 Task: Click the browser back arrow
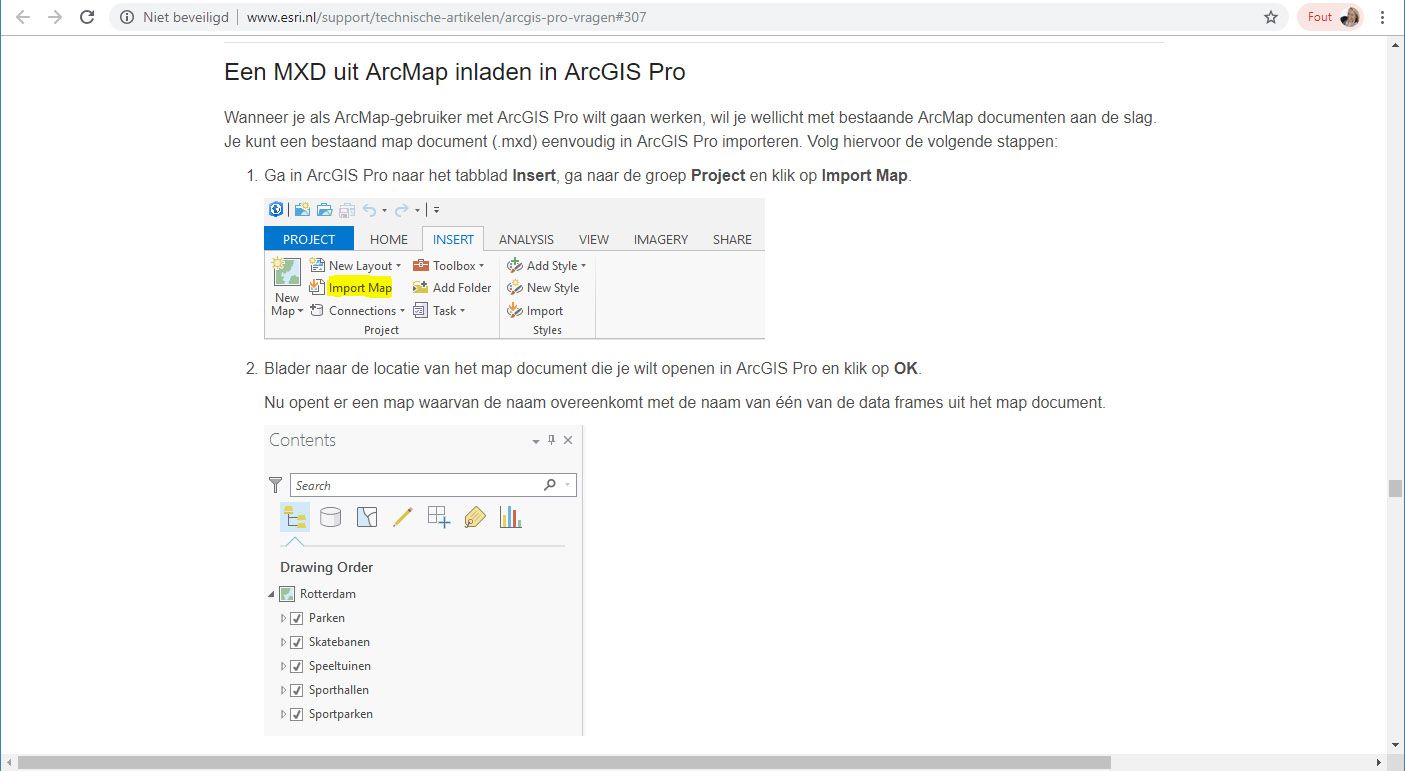[x=23, y=17]
